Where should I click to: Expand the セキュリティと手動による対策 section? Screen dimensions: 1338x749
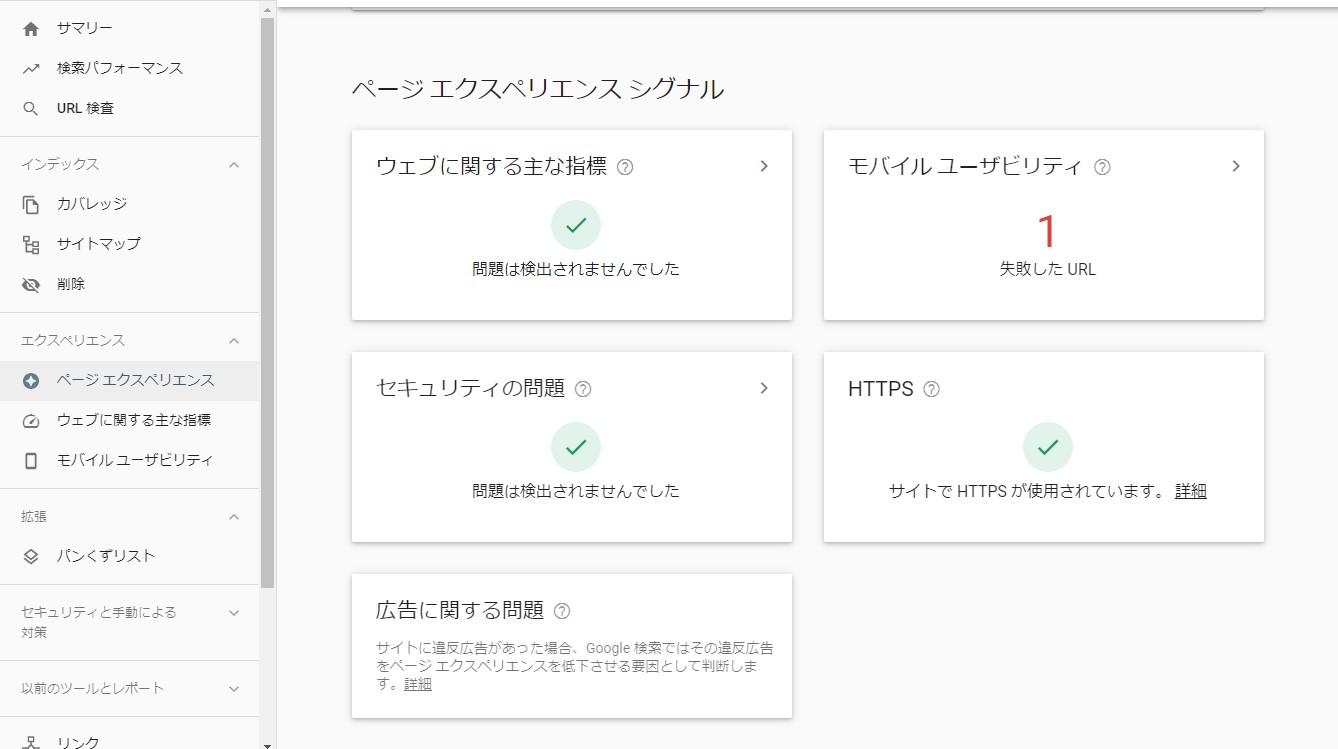(234, 612)
